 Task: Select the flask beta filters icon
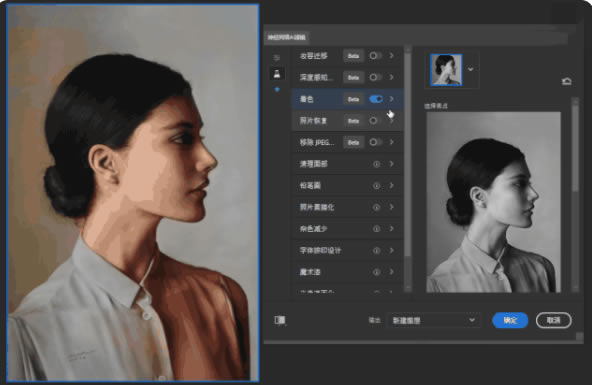(x=277, y=74)
